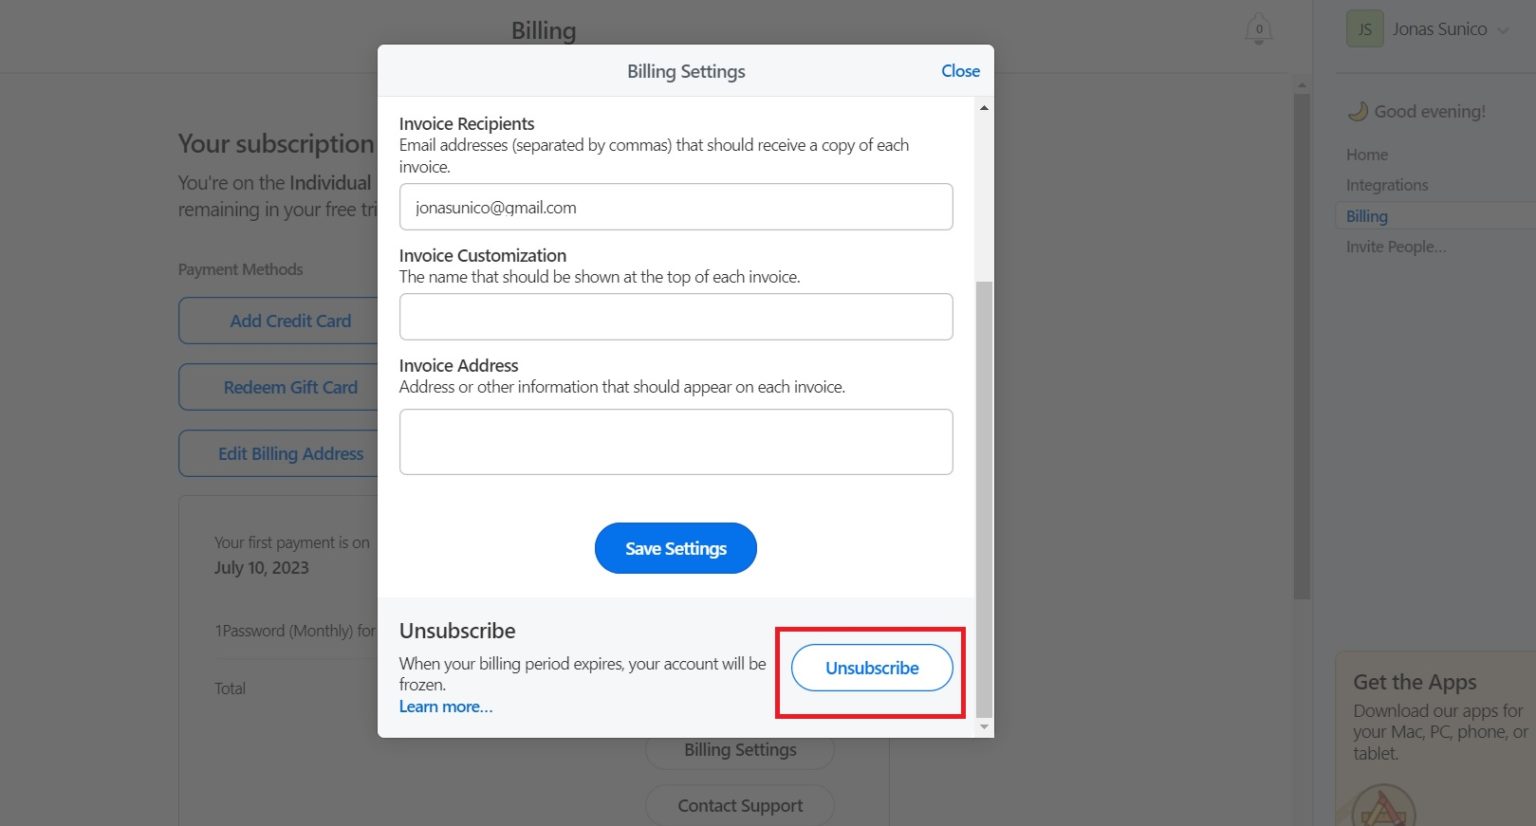Navigate to Home in the sidebar
This screenshot has width=1536, height=826.
pyautogui.click(x=1366, y=154)
